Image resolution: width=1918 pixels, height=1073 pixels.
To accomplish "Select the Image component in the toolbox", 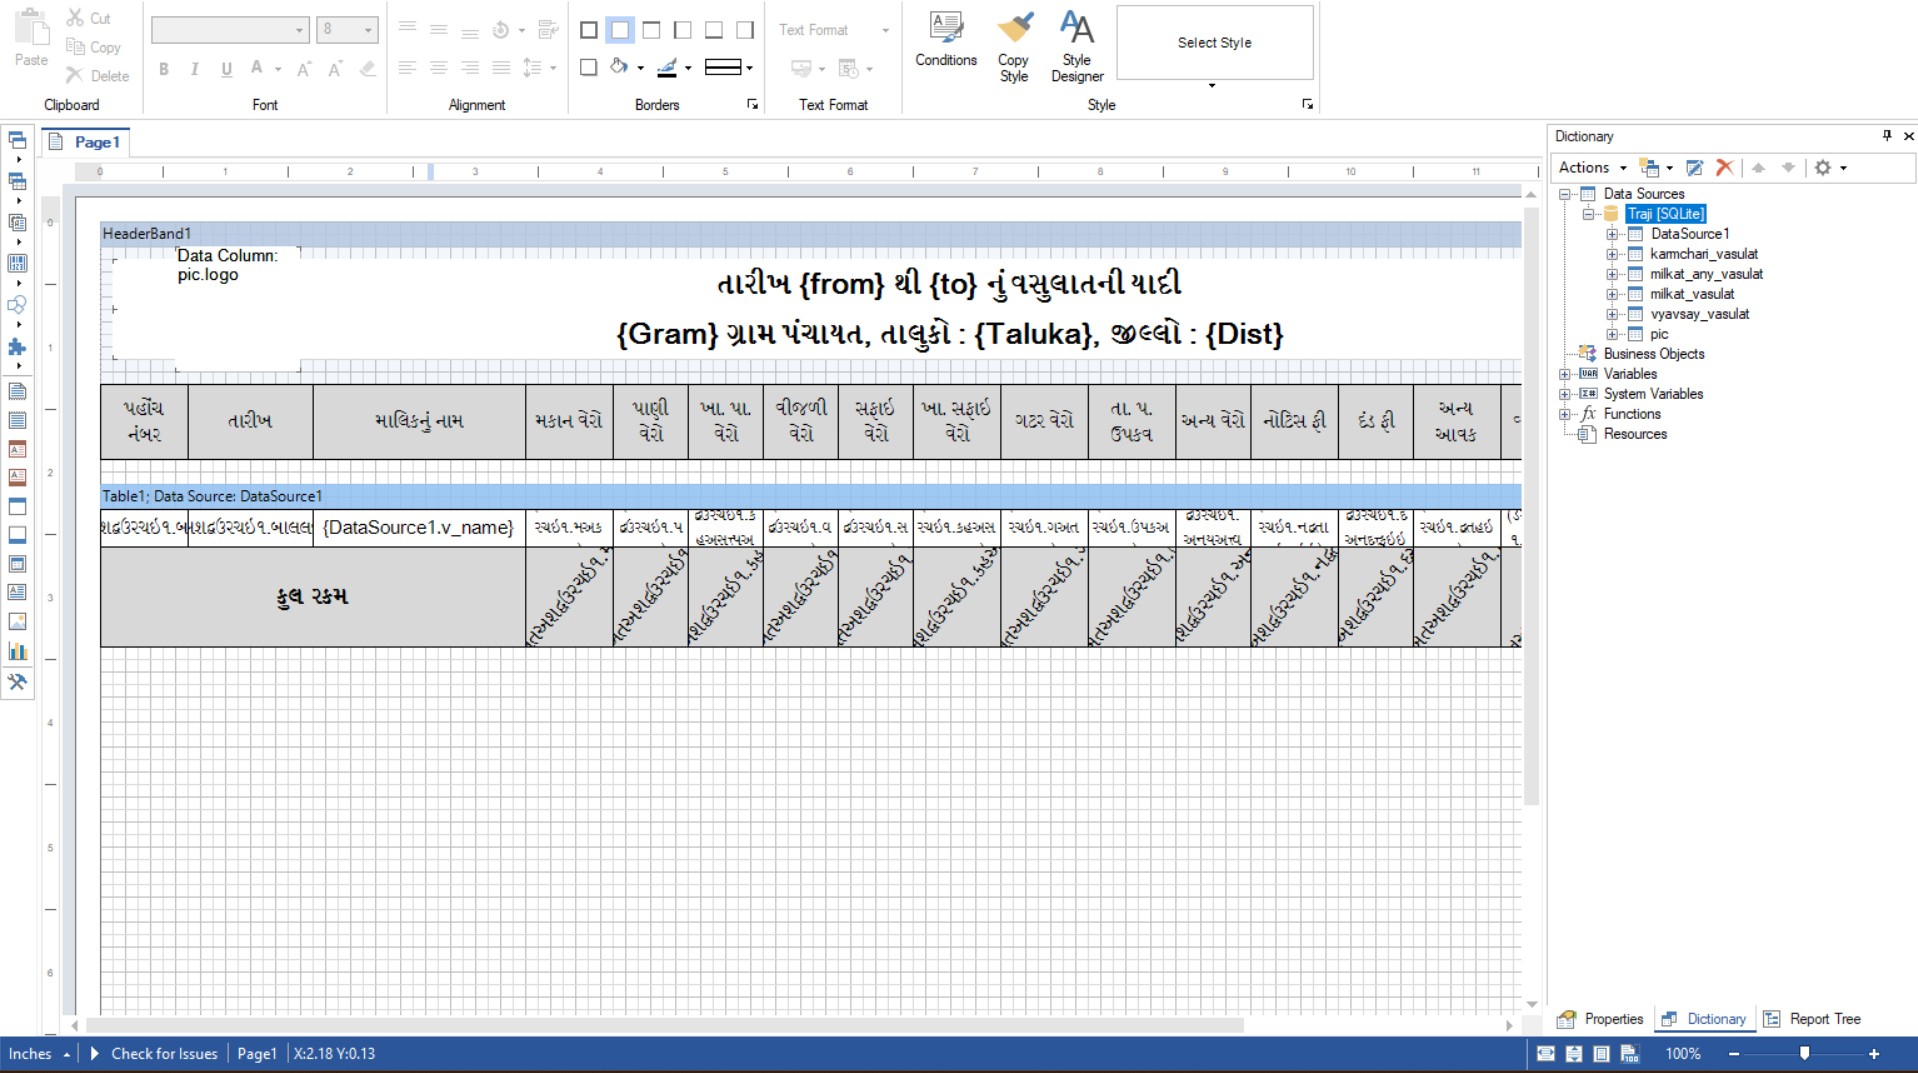I will tap(18, 621).
